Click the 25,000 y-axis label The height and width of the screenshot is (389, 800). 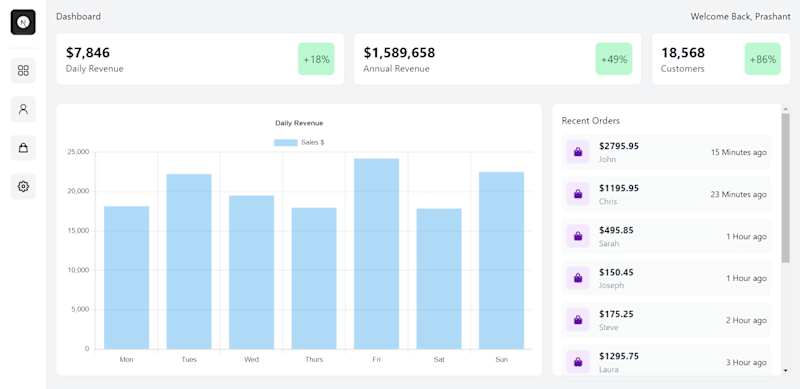78,152
